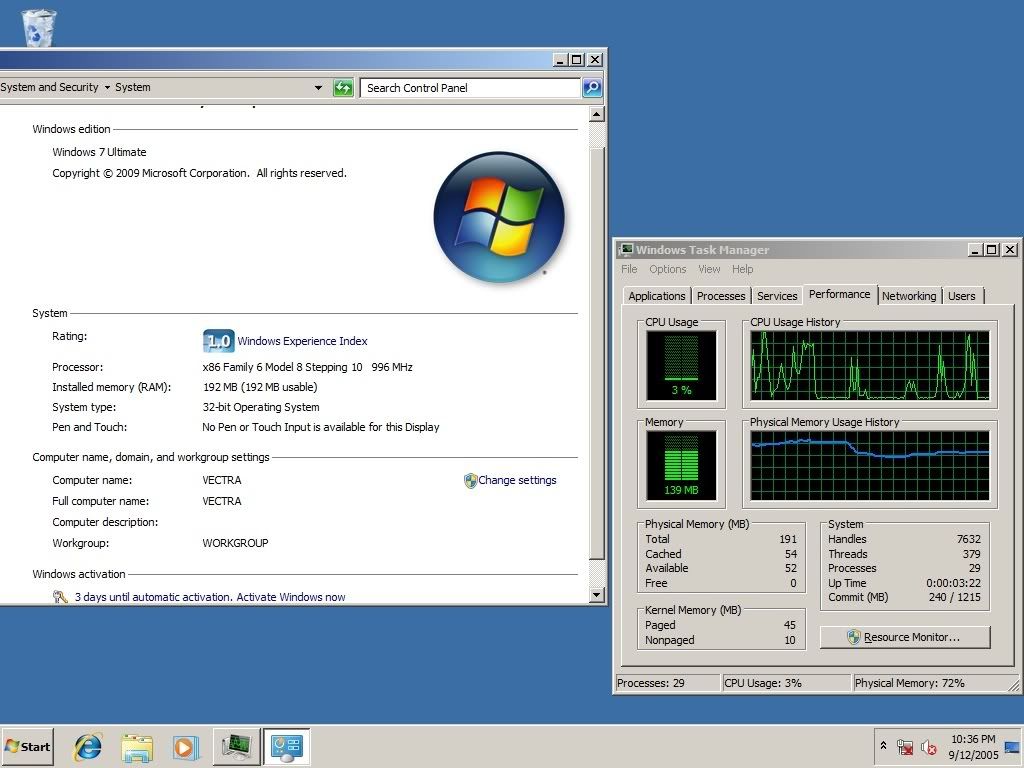Show hidden system tray icons
1024x768 pixels.
coord(883,746)
